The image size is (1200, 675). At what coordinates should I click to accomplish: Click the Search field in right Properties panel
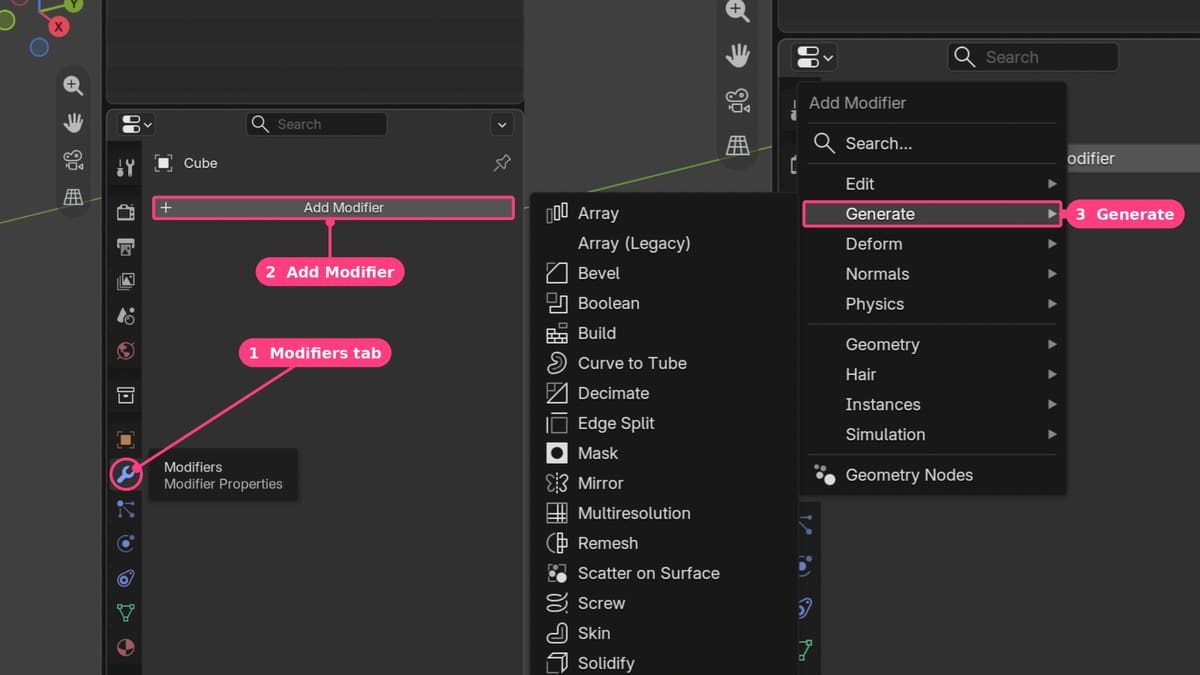[1033, 57]
